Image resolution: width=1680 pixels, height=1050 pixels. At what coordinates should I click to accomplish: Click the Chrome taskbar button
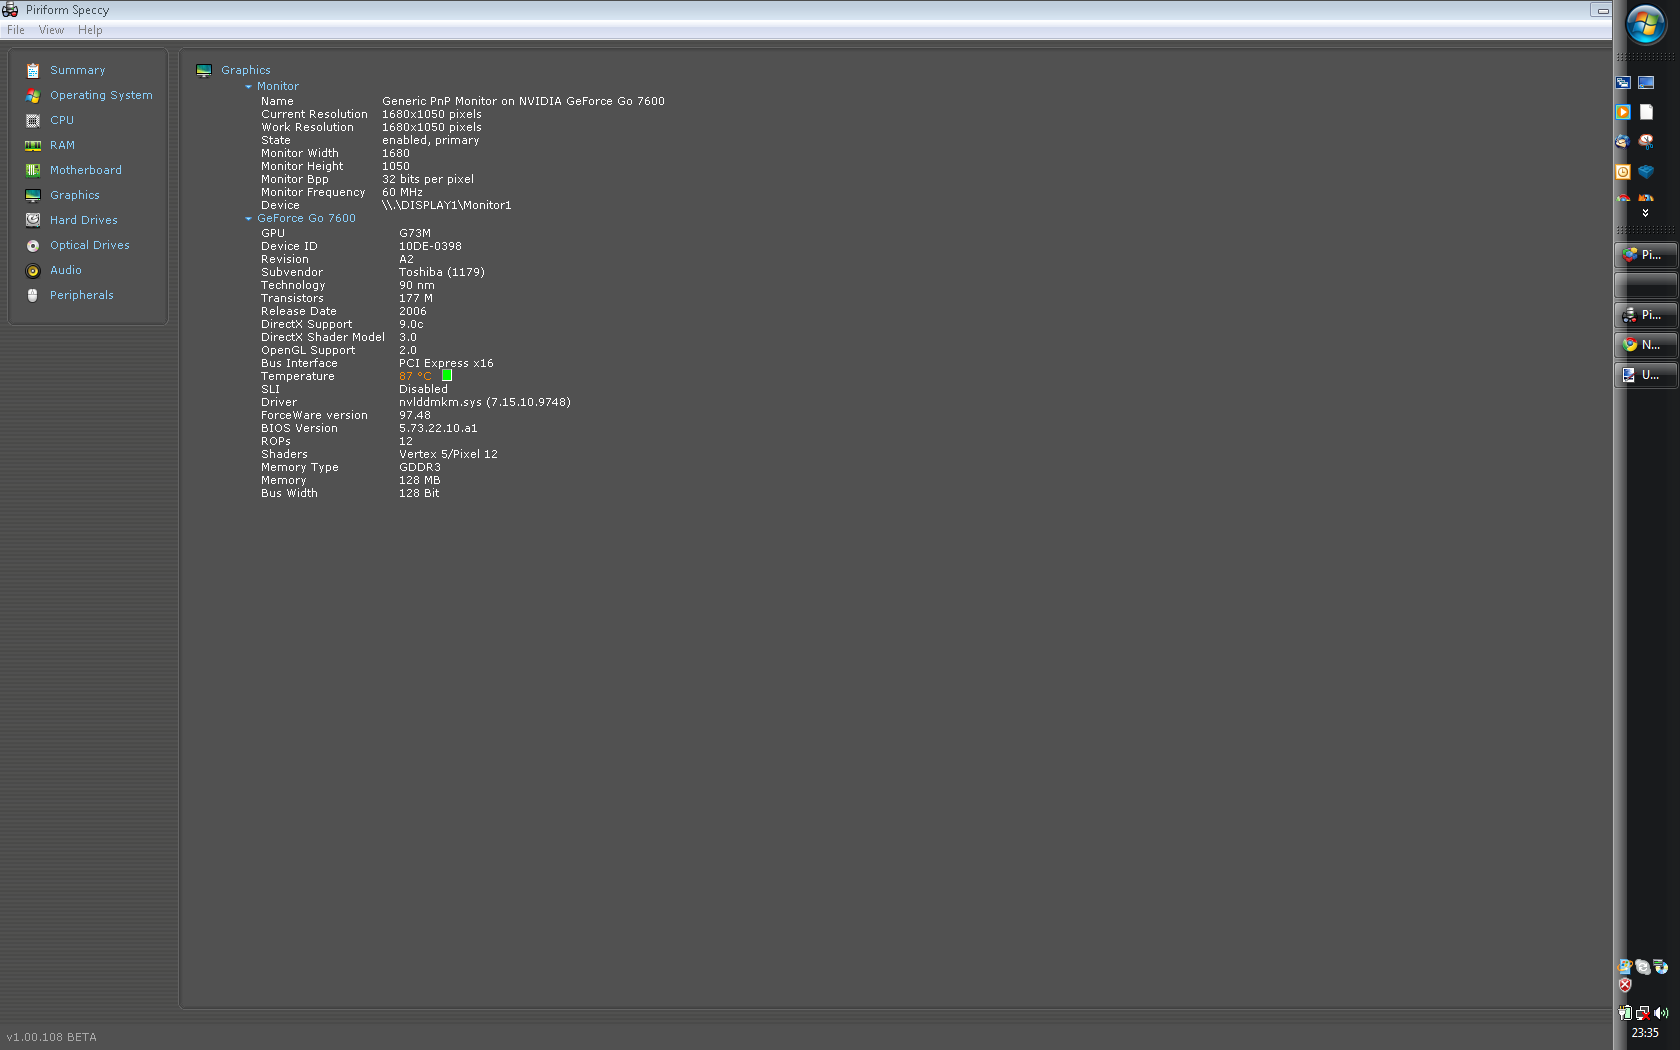[x=1646, y=345]
